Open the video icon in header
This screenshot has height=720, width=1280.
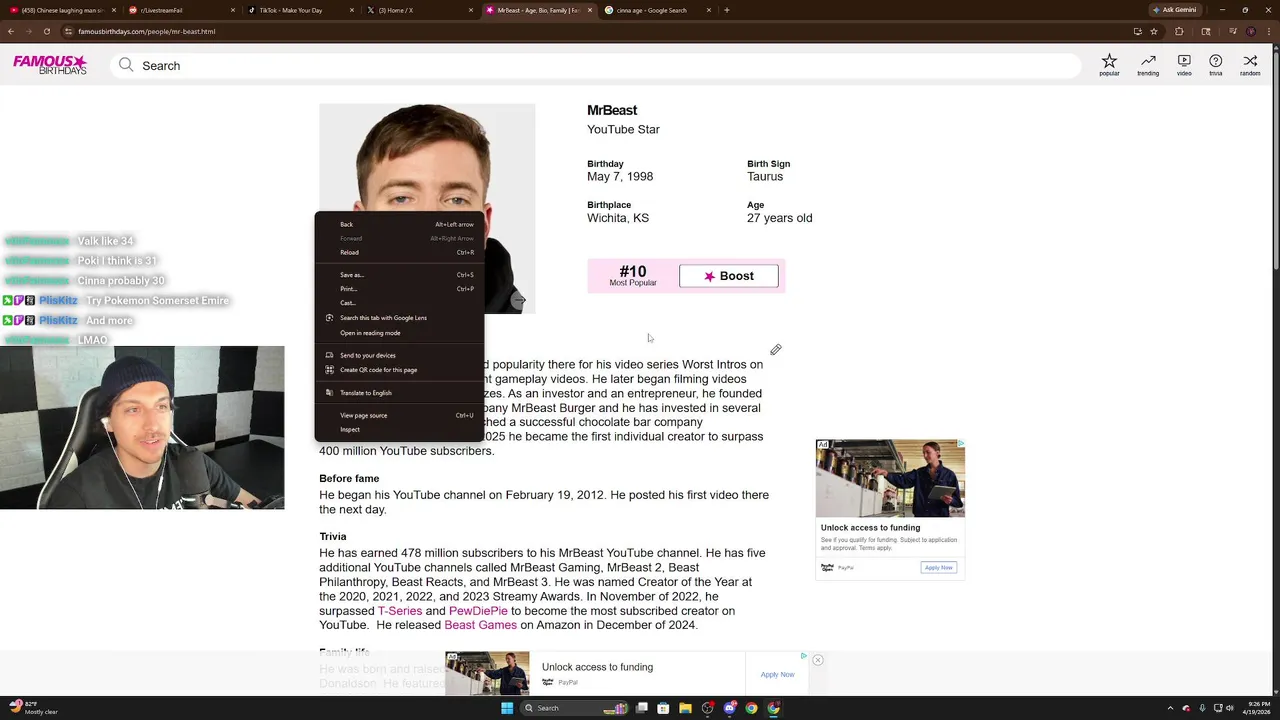(x=1184, y=65)
